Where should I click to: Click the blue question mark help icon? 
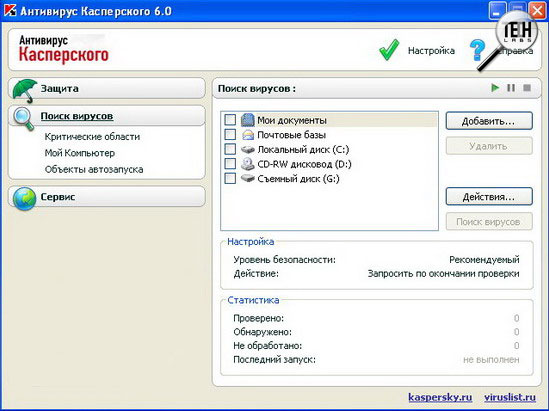point(477,50)
